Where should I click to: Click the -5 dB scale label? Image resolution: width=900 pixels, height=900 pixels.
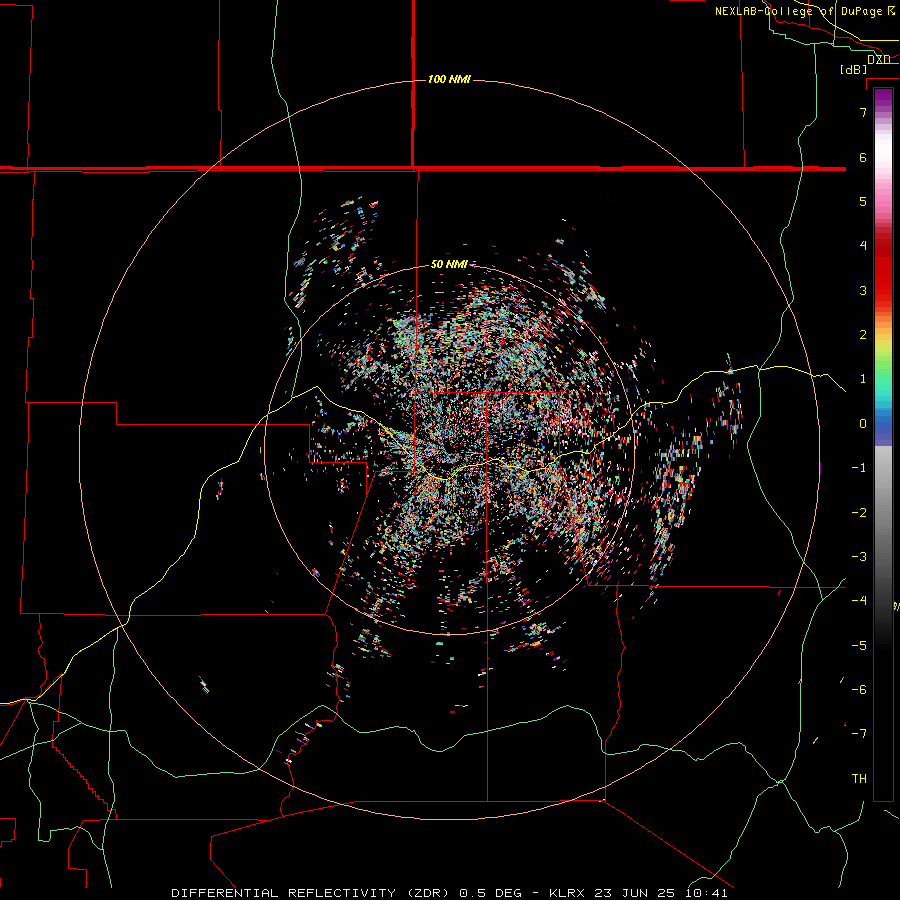click(x=859, y=646)
